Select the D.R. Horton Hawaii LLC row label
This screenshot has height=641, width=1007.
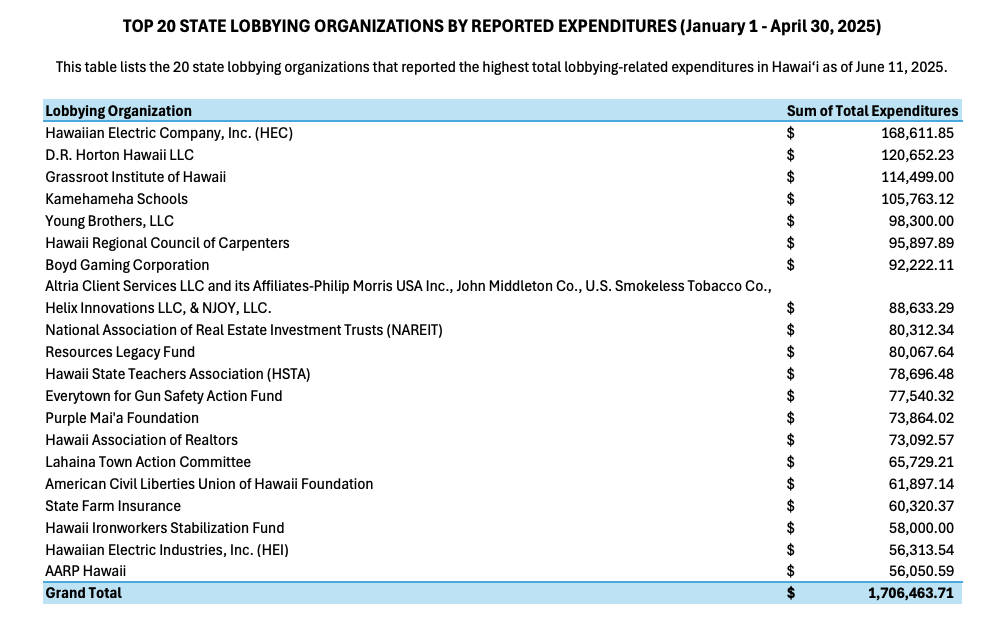[x=119, y=155]
